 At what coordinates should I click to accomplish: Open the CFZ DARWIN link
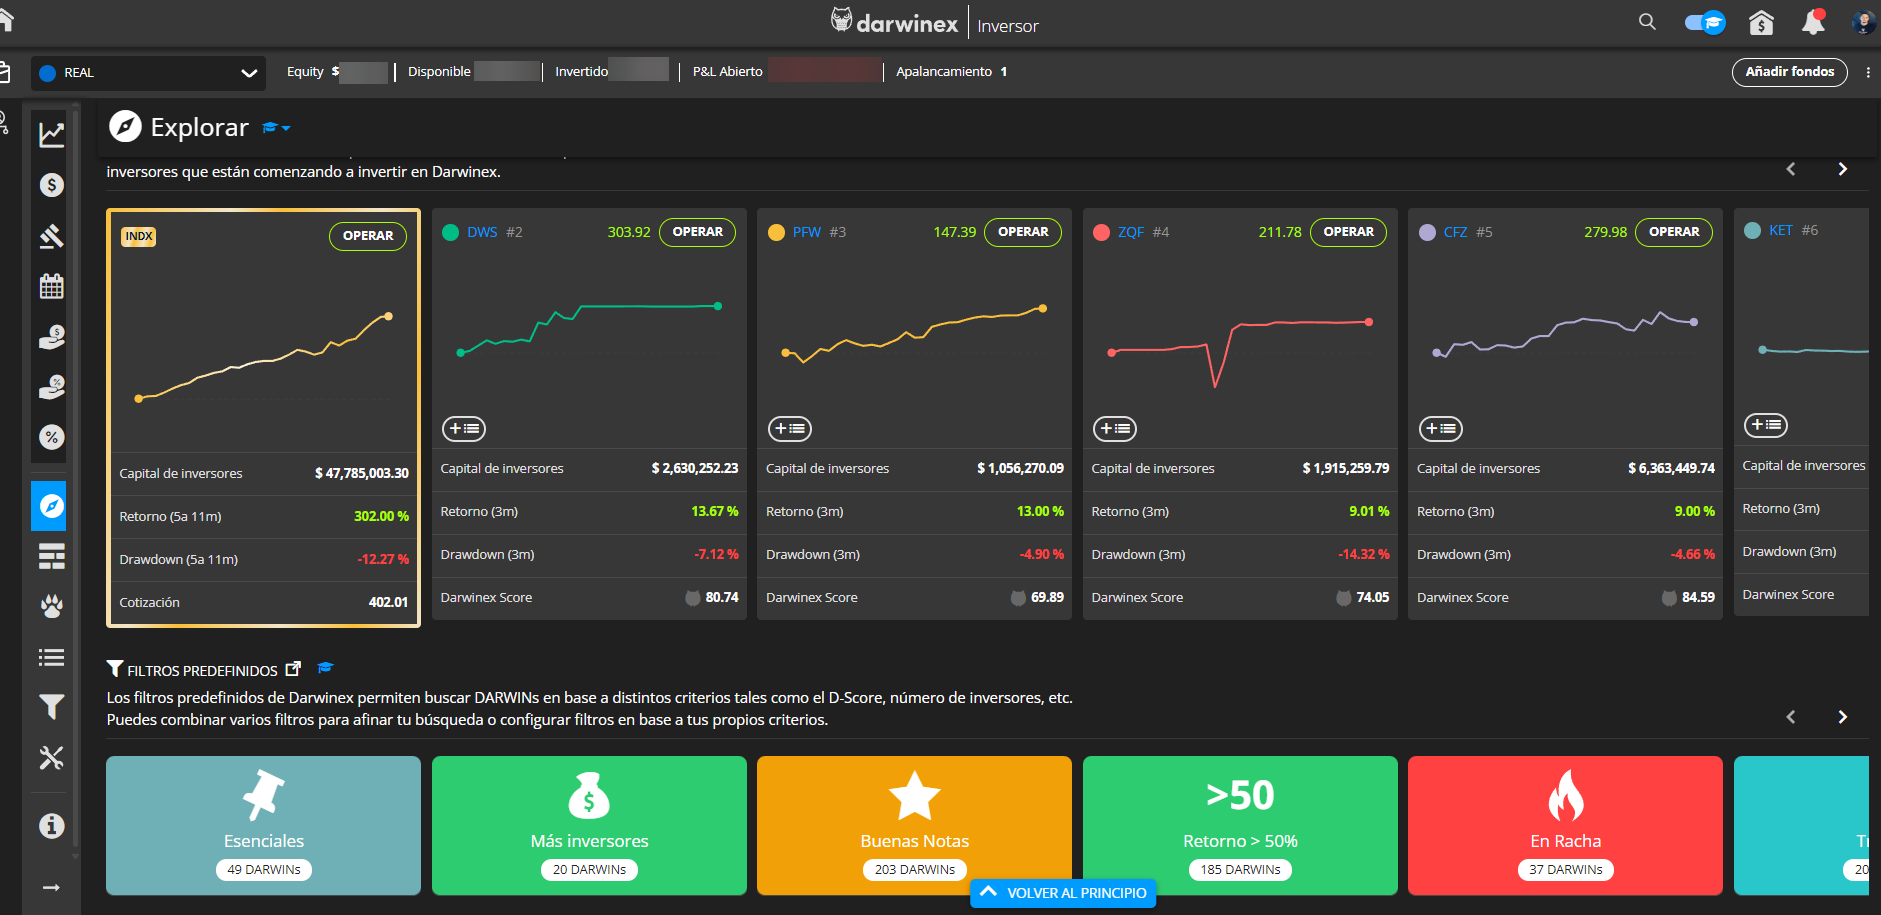1456,232
